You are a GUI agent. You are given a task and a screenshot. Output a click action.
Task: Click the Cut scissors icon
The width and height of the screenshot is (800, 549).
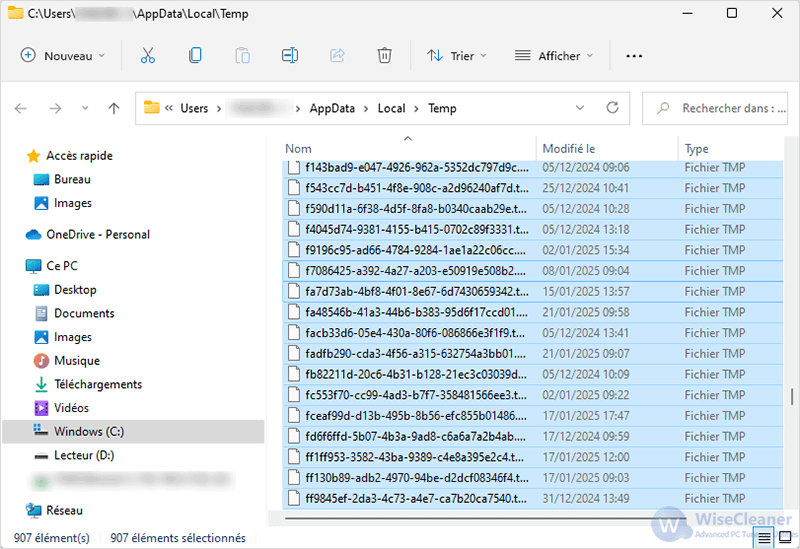(147, 55)
